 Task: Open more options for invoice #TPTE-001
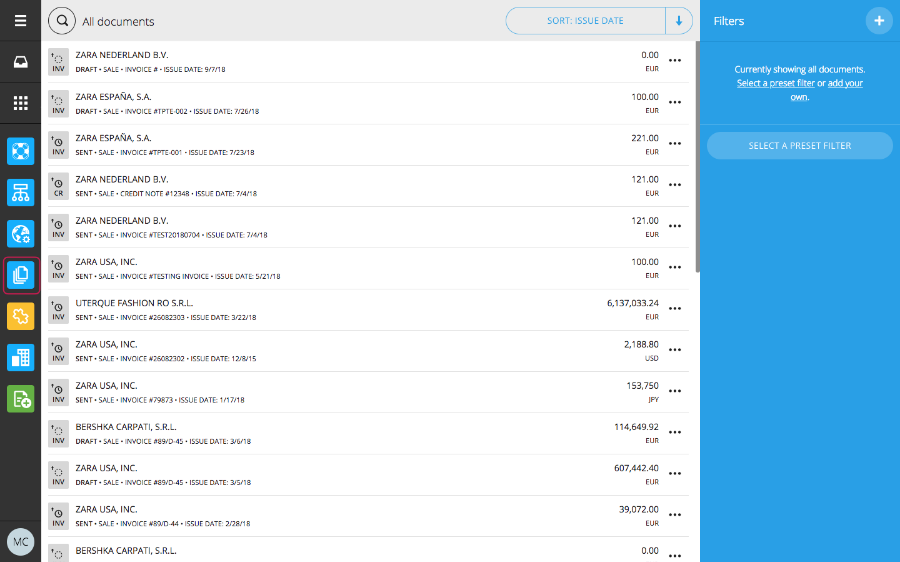[x=675, y=144]
